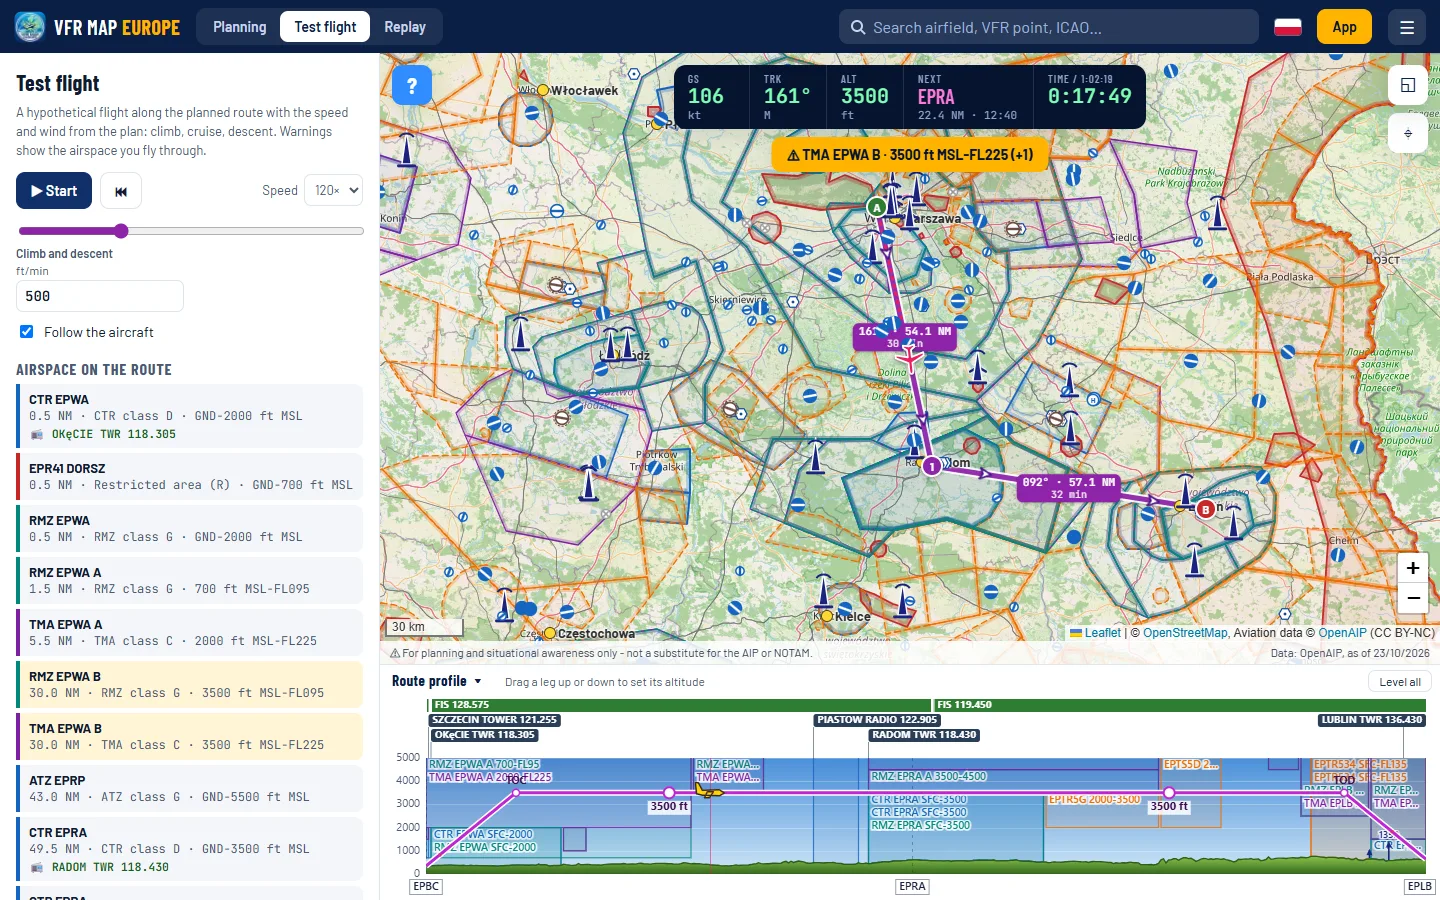The height and width of the screenshot is (900, 1440).
Task: Select the EPR41 DORSZ restricted area entry
Action: [190, 476]
